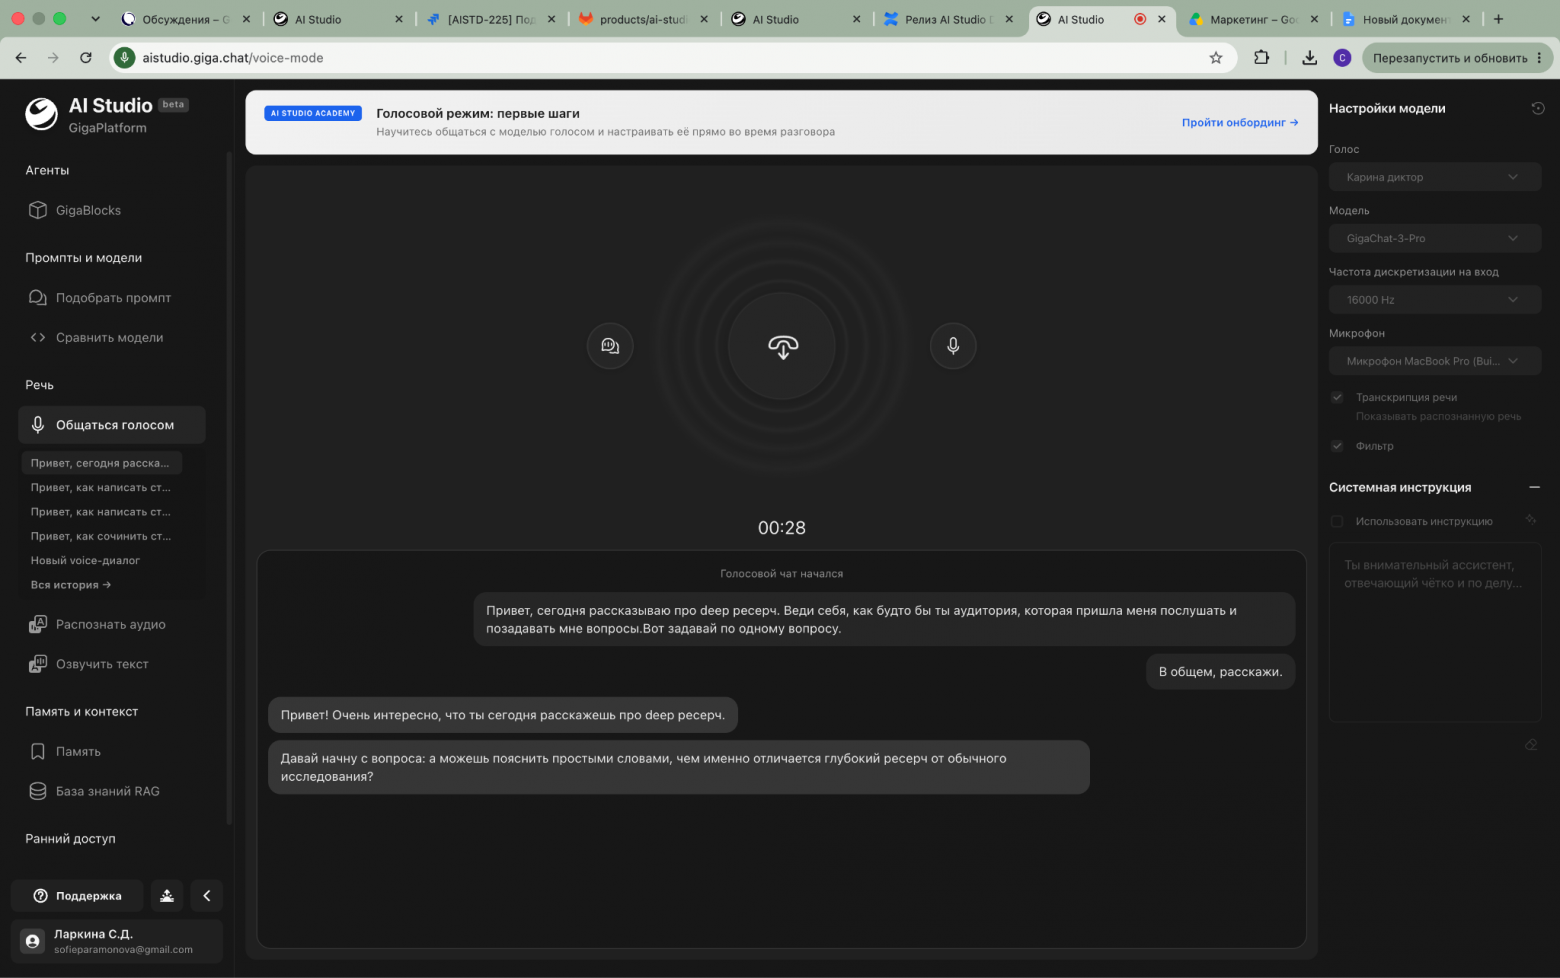Click the Пройти онбординг link

pos(1240,123)
